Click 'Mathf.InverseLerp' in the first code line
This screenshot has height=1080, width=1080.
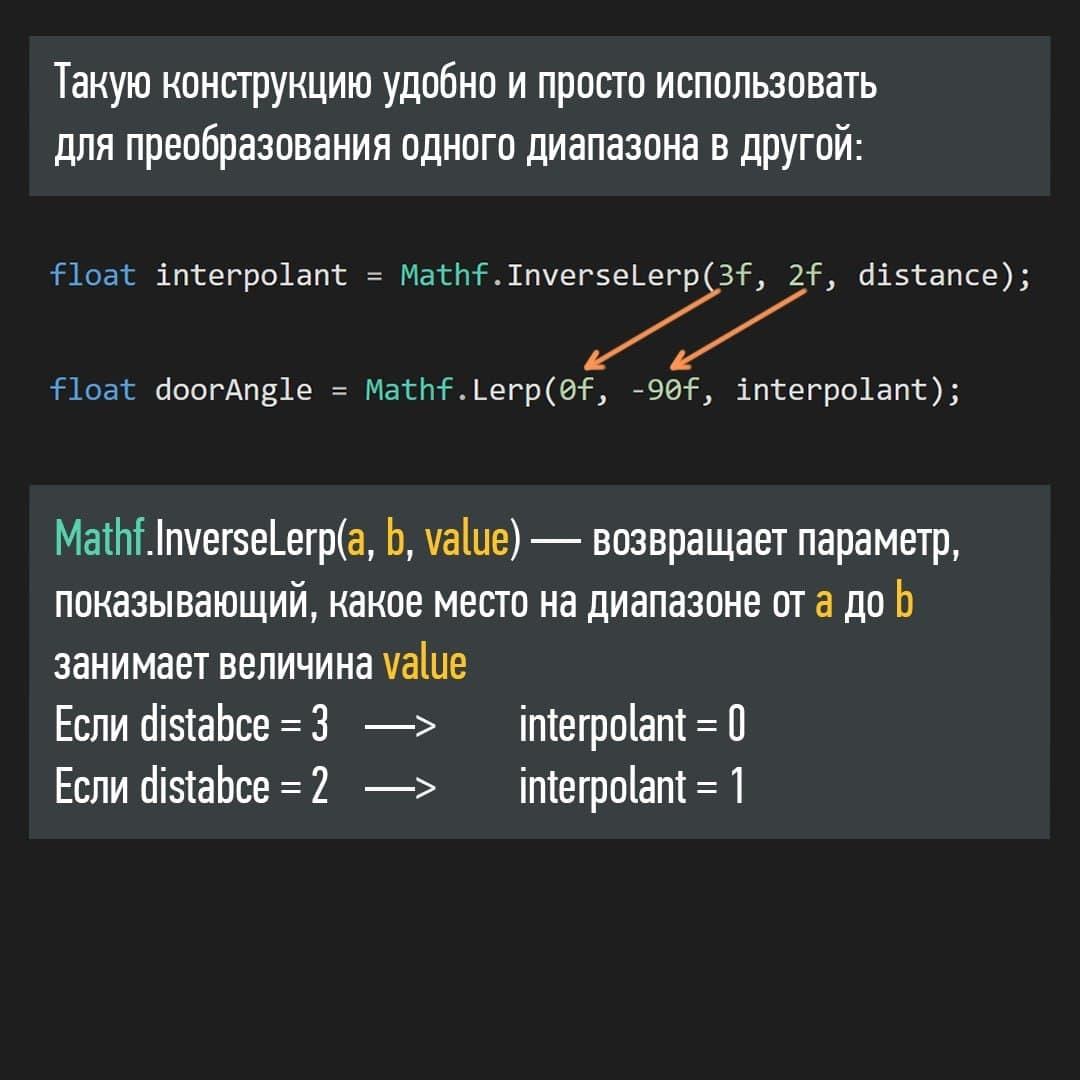pos(550,276)
